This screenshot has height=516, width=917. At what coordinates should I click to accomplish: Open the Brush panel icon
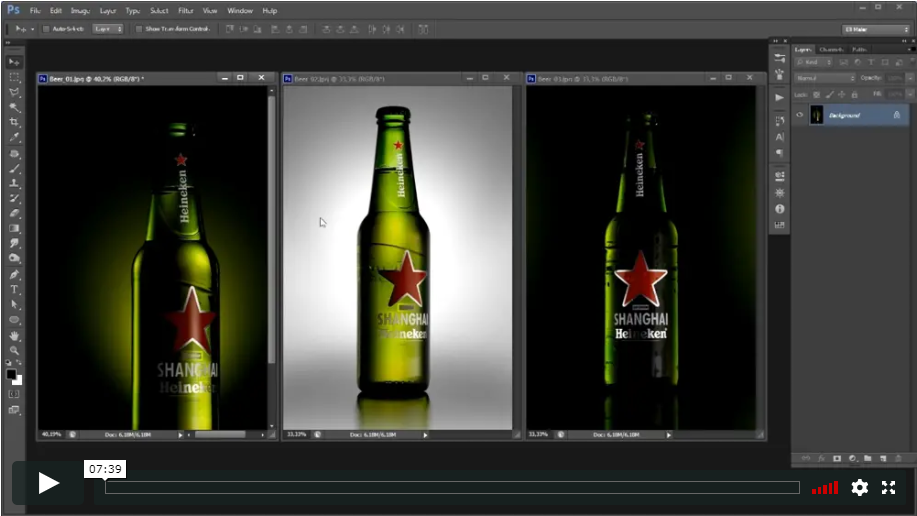click(780, 75)
